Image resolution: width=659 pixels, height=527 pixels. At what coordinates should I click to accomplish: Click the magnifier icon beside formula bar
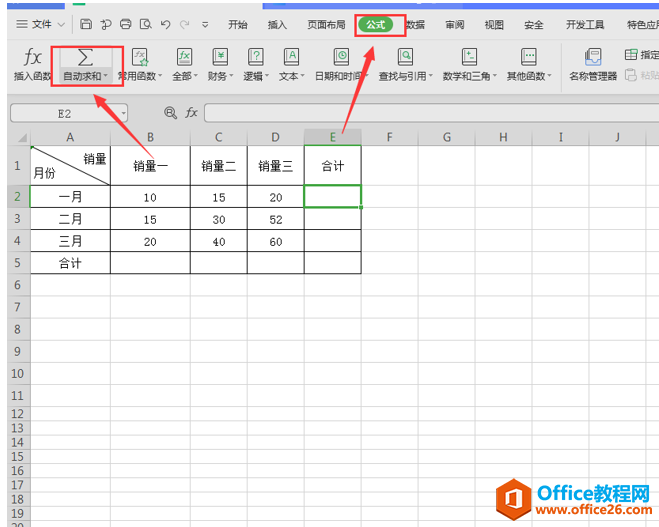(170, 113)
